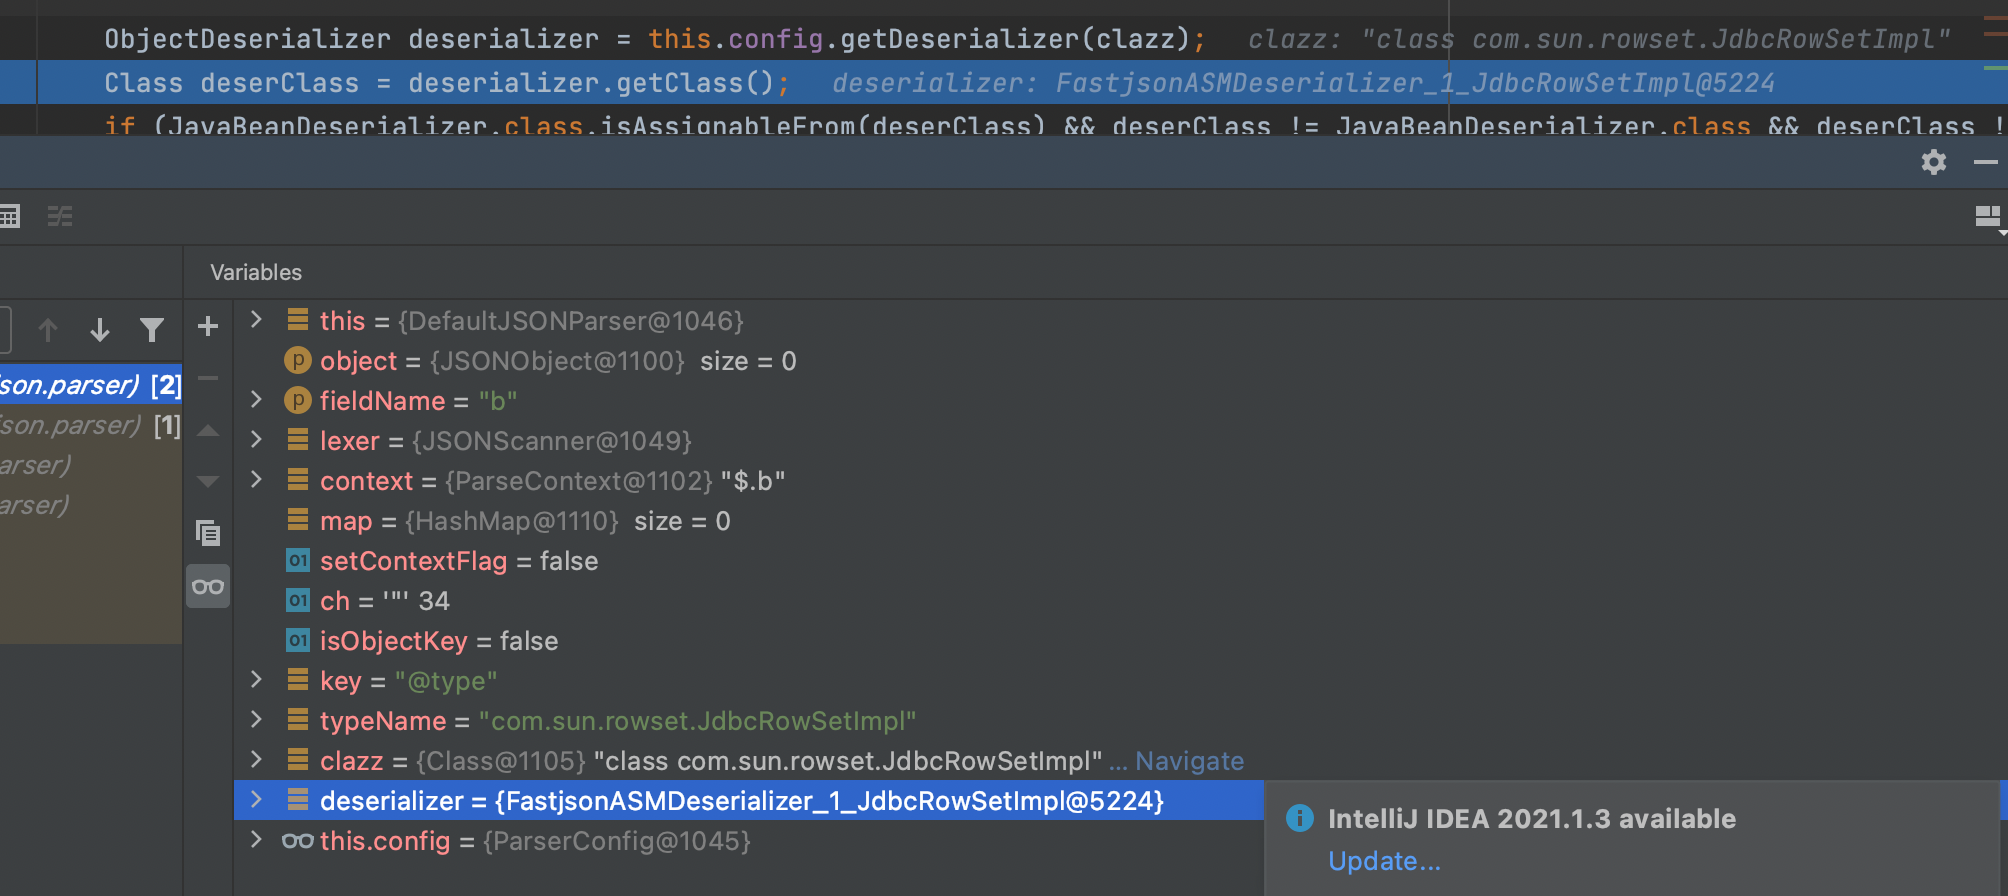
Task: Expand the deserializer variable node
Action: click(257, 800)
